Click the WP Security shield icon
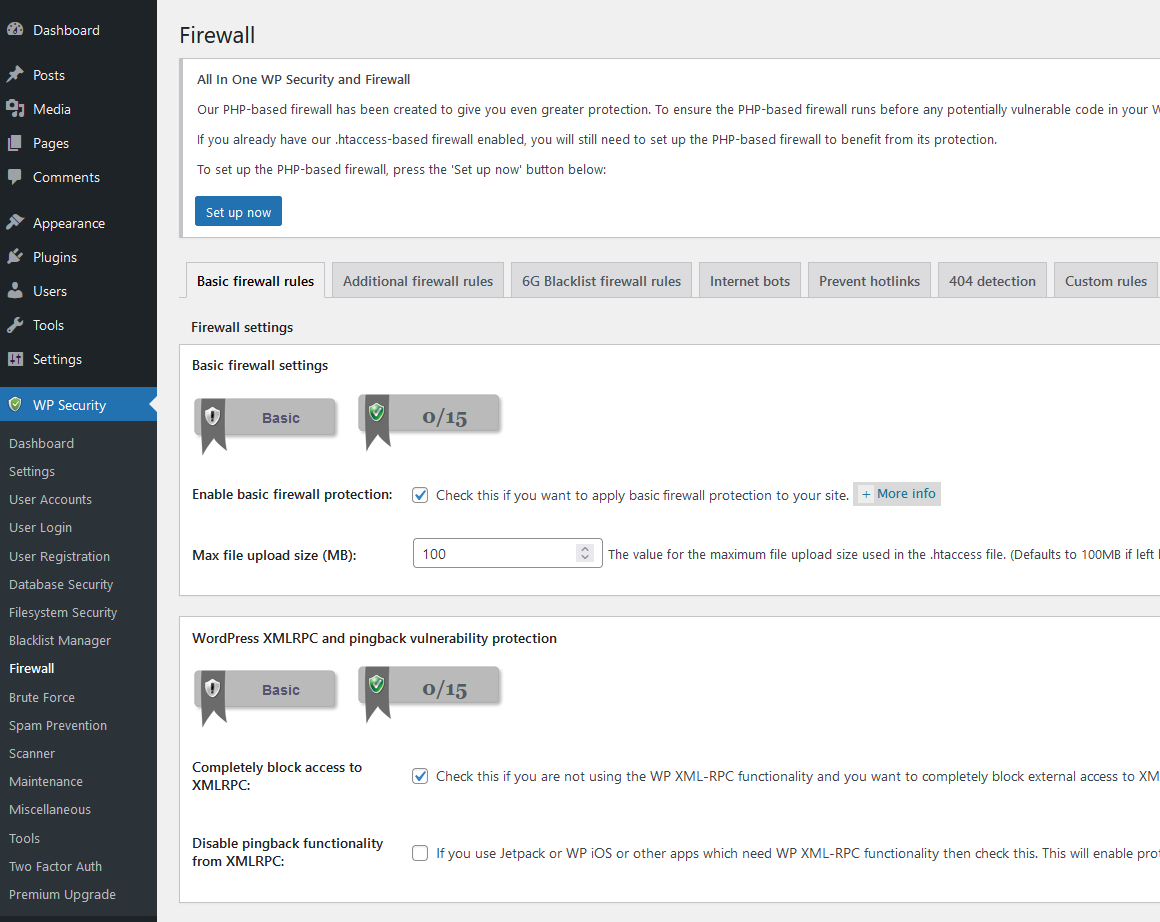The width and height of the screenshot is (1160, 922). pyautogui.click(x=15, y=405)
